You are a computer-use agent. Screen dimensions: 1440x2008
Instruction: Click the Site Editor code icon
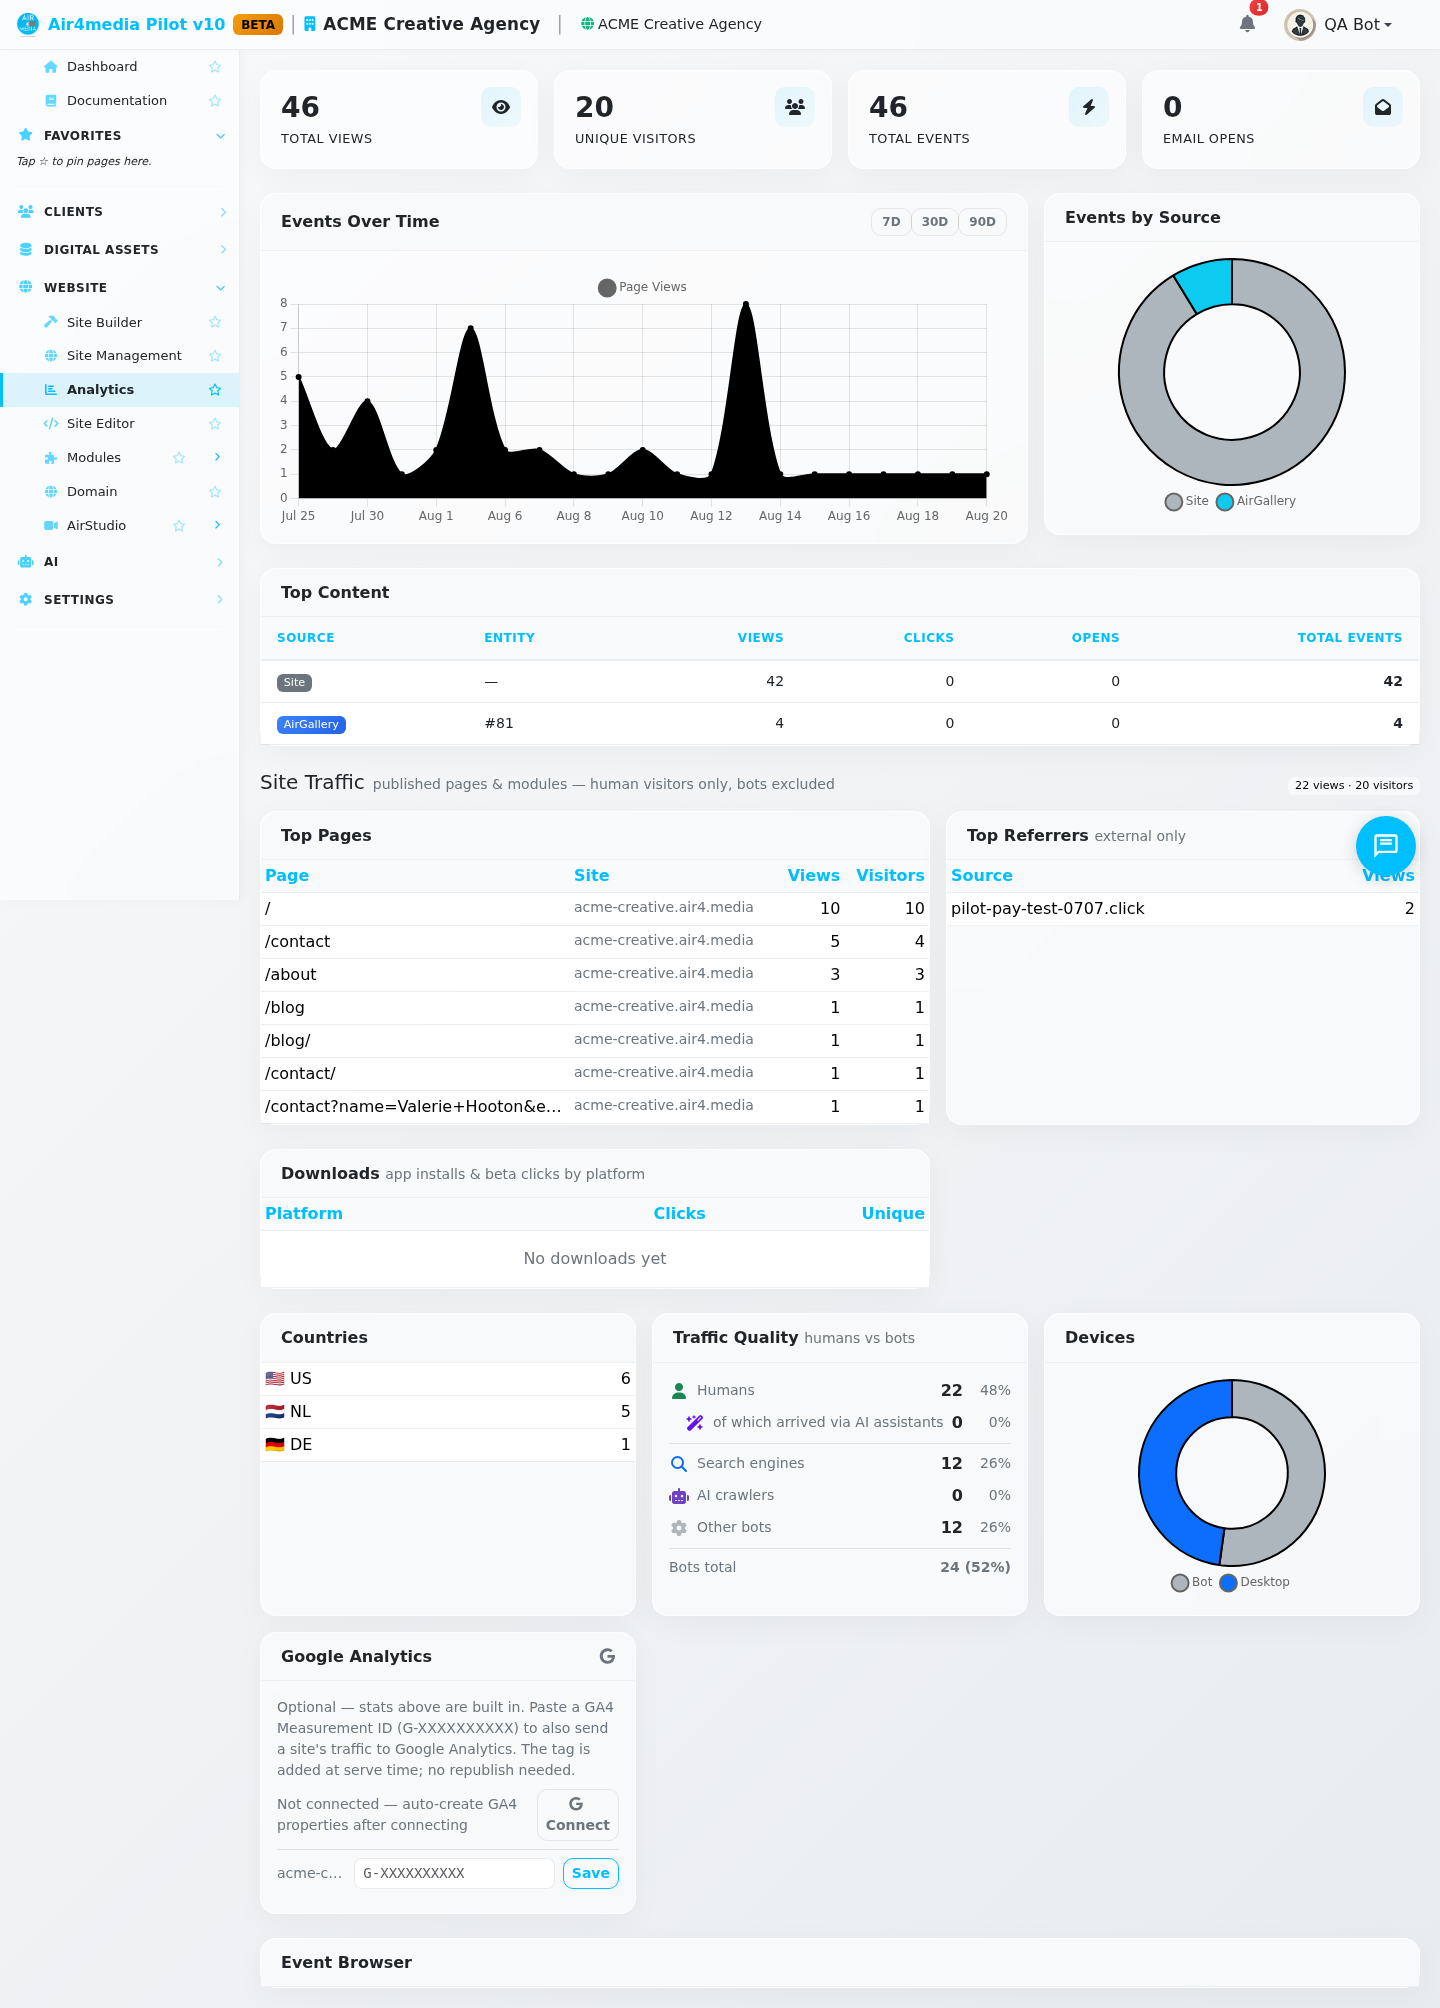[x=51, y=424]
